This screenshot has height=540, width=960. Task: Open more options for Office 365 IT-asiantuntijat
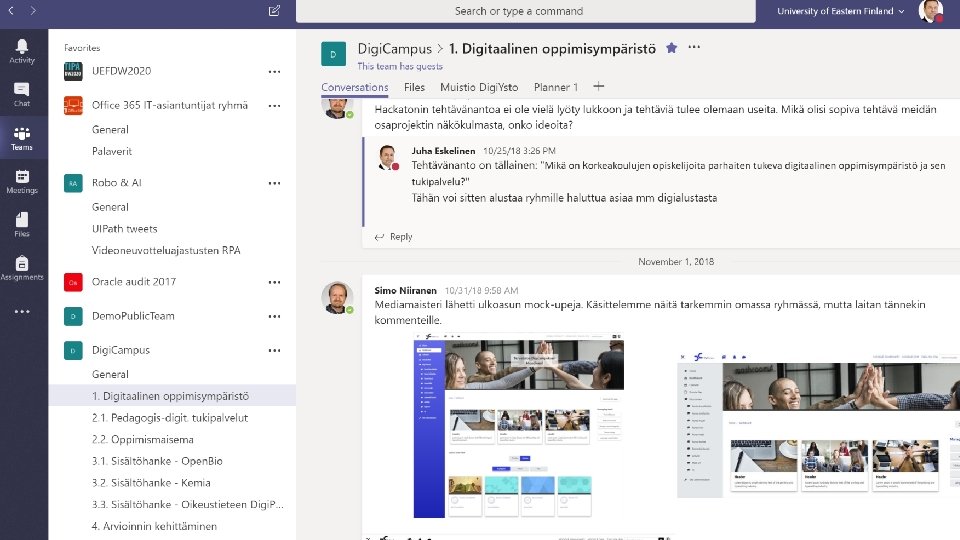(x=274, y=106)
